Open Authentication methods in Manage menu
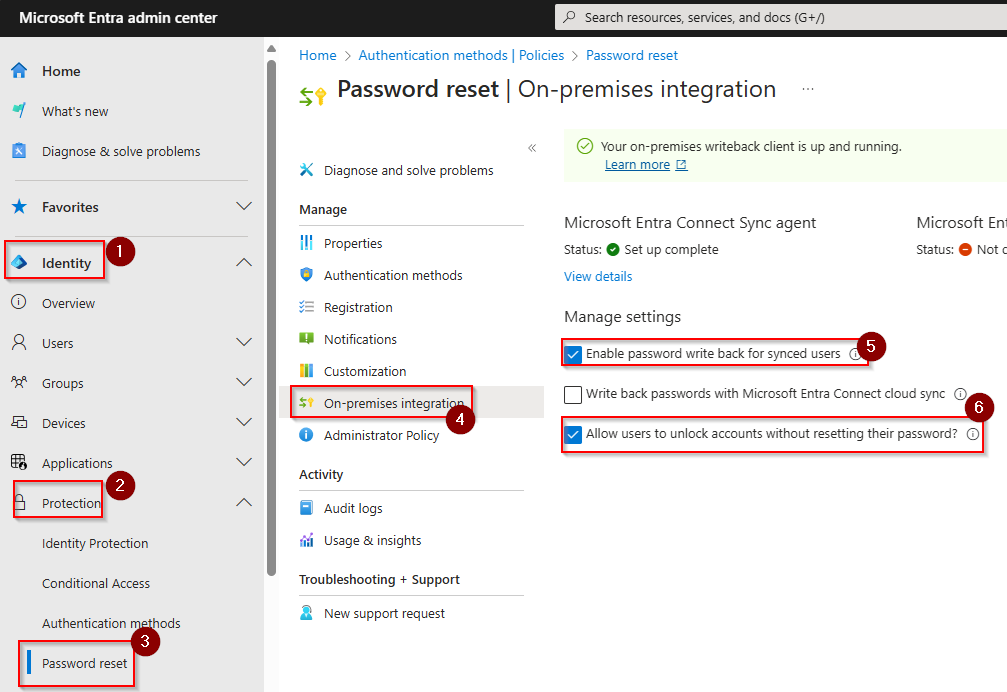This screenshot has width=1007, height=692. (x=393, y=275)
